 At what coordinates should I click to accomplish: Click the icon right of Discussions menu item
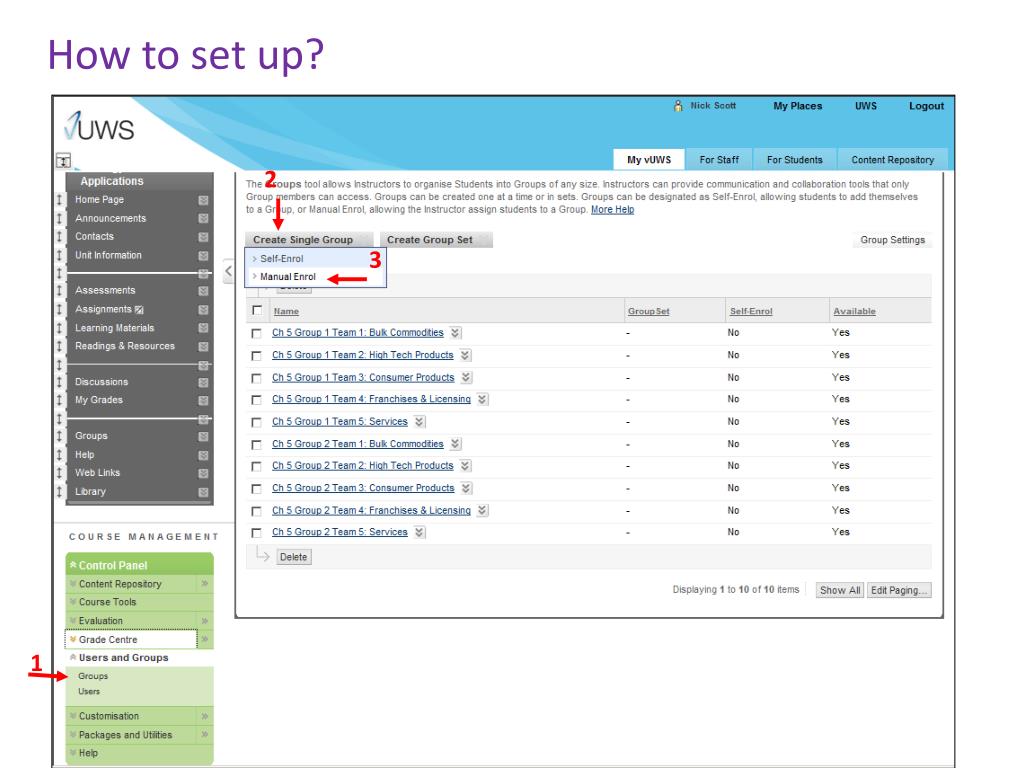[x=203, y=382]
